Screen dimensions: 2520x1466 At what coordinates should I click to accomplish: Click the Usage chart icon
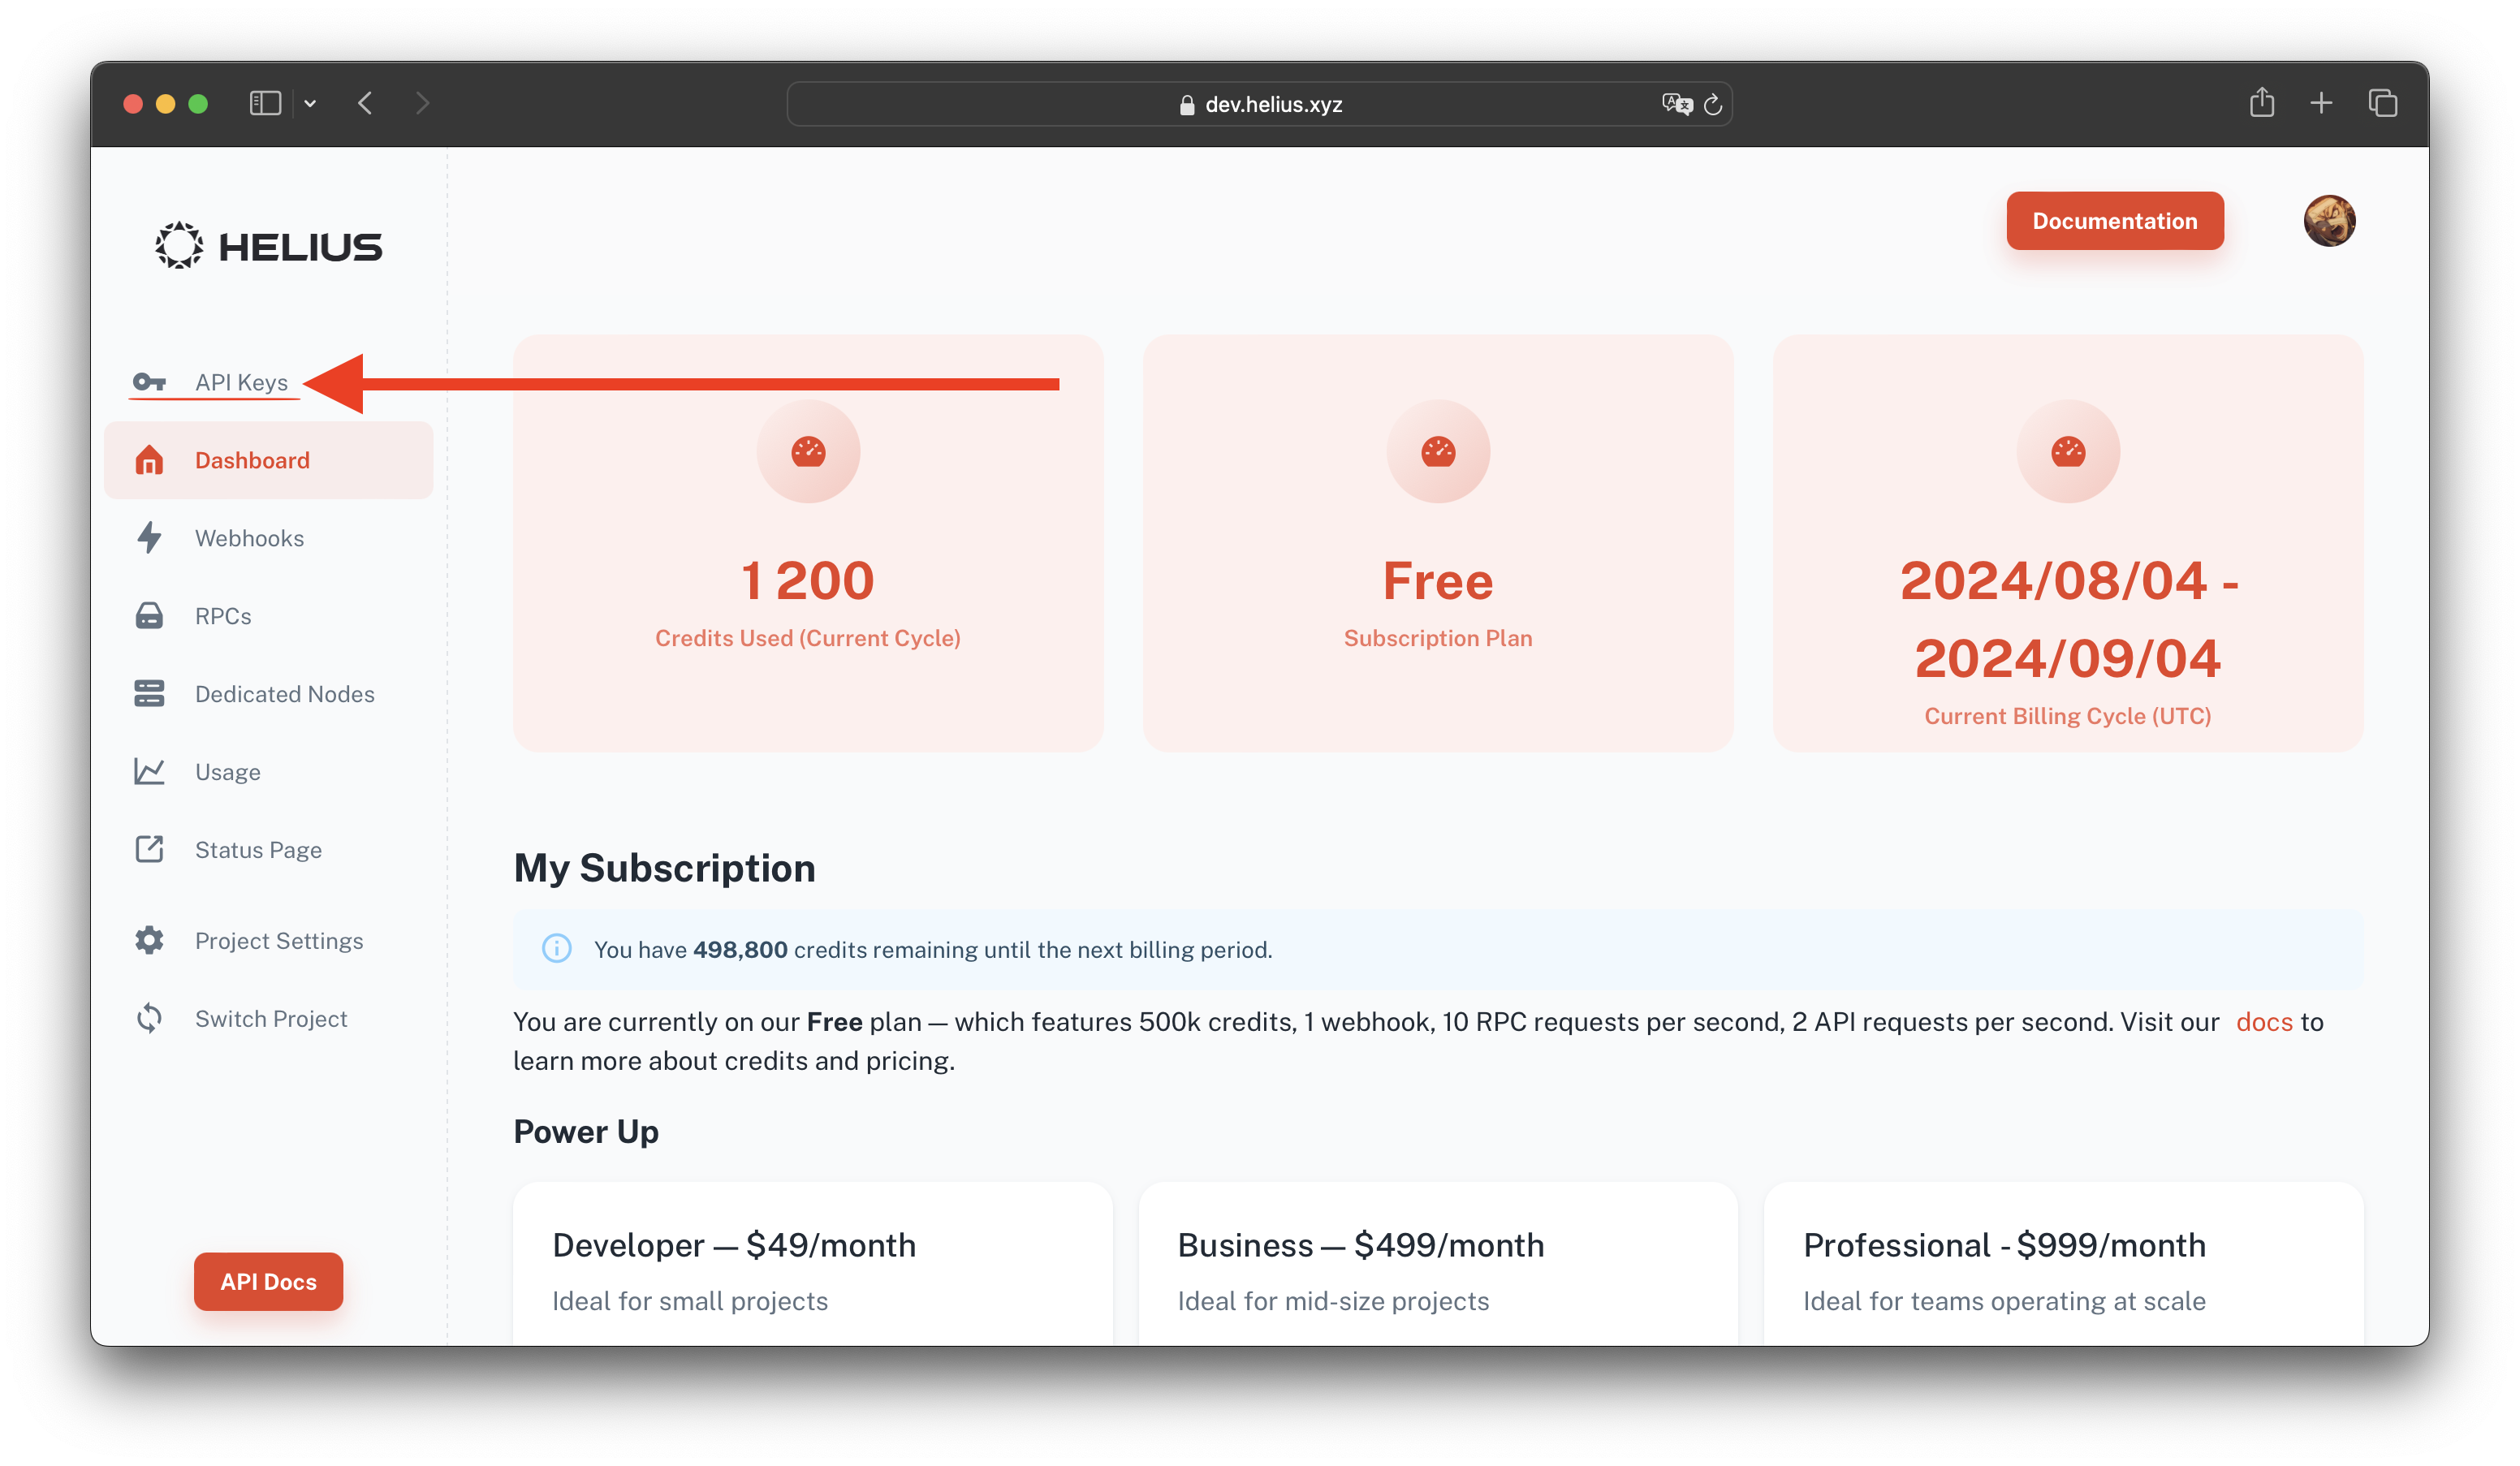pyautogui.click(x=149, y=772)
